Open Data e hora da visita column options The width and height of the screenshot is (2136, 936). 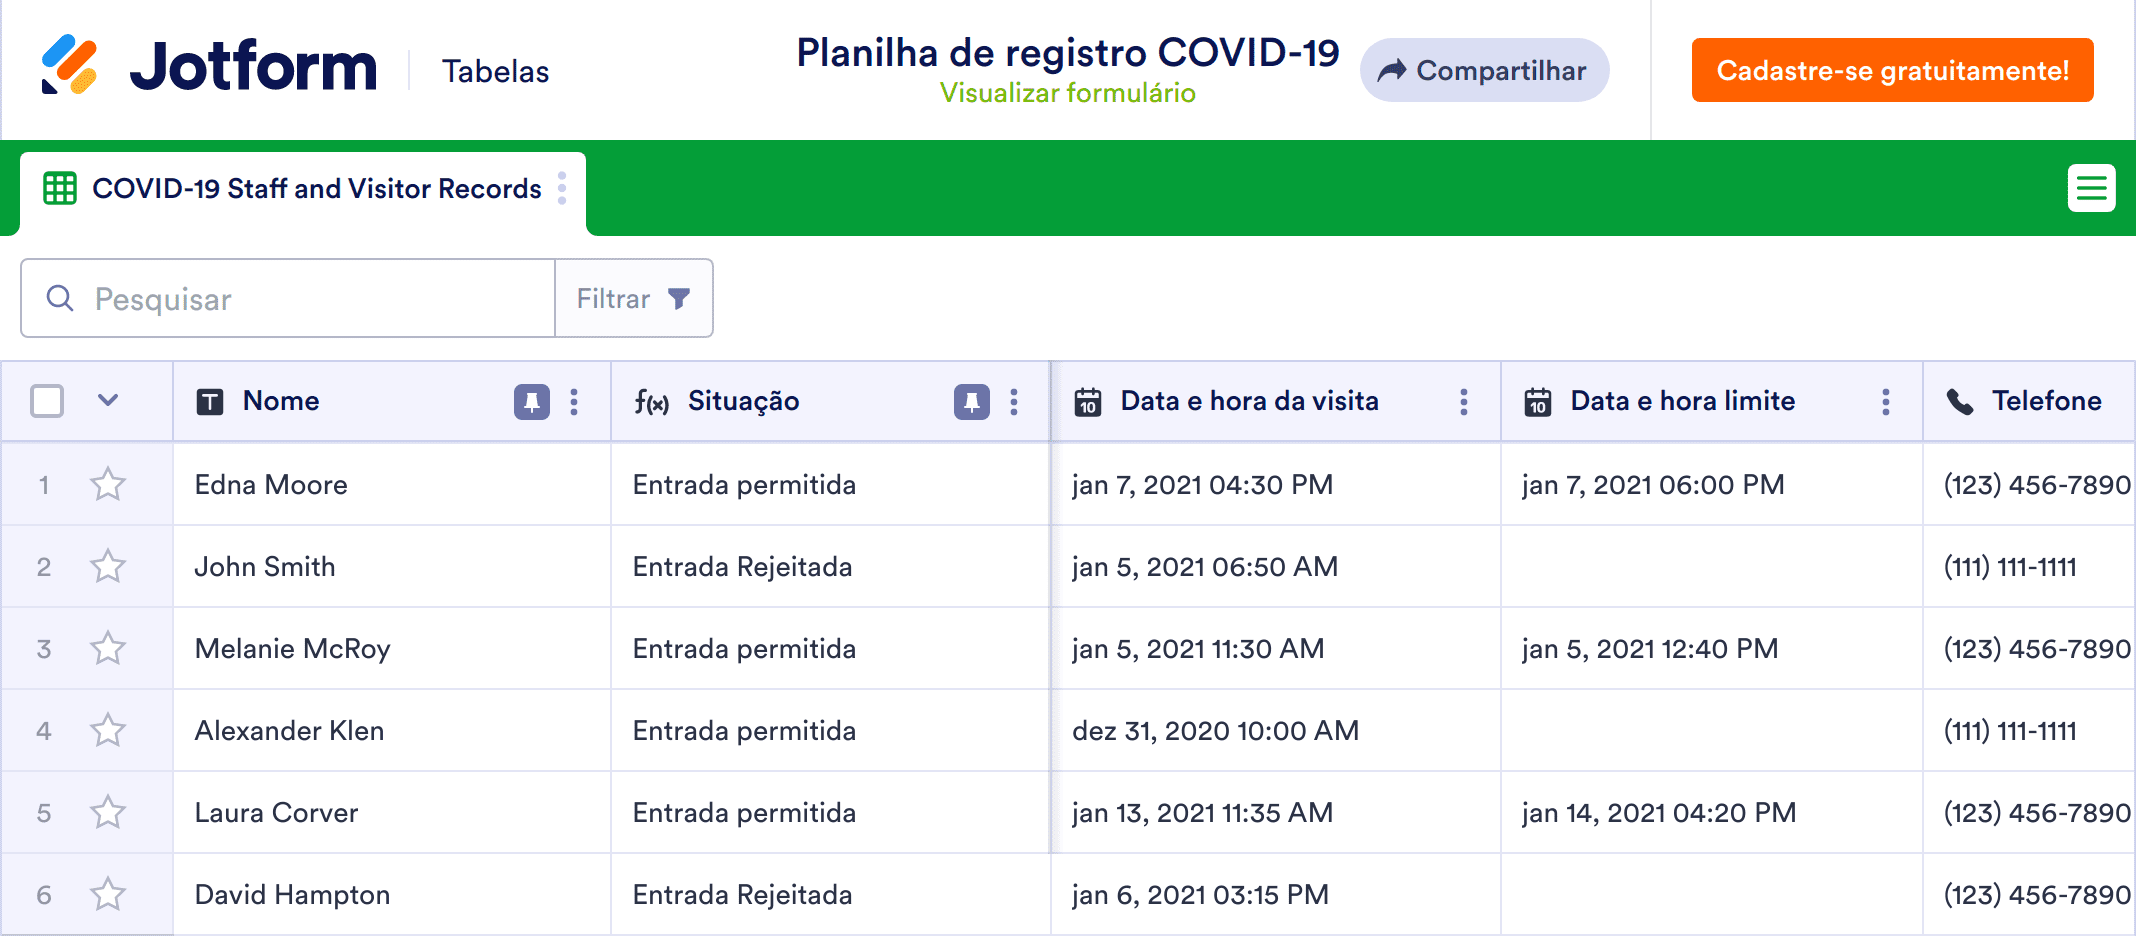pos(1464,402)
